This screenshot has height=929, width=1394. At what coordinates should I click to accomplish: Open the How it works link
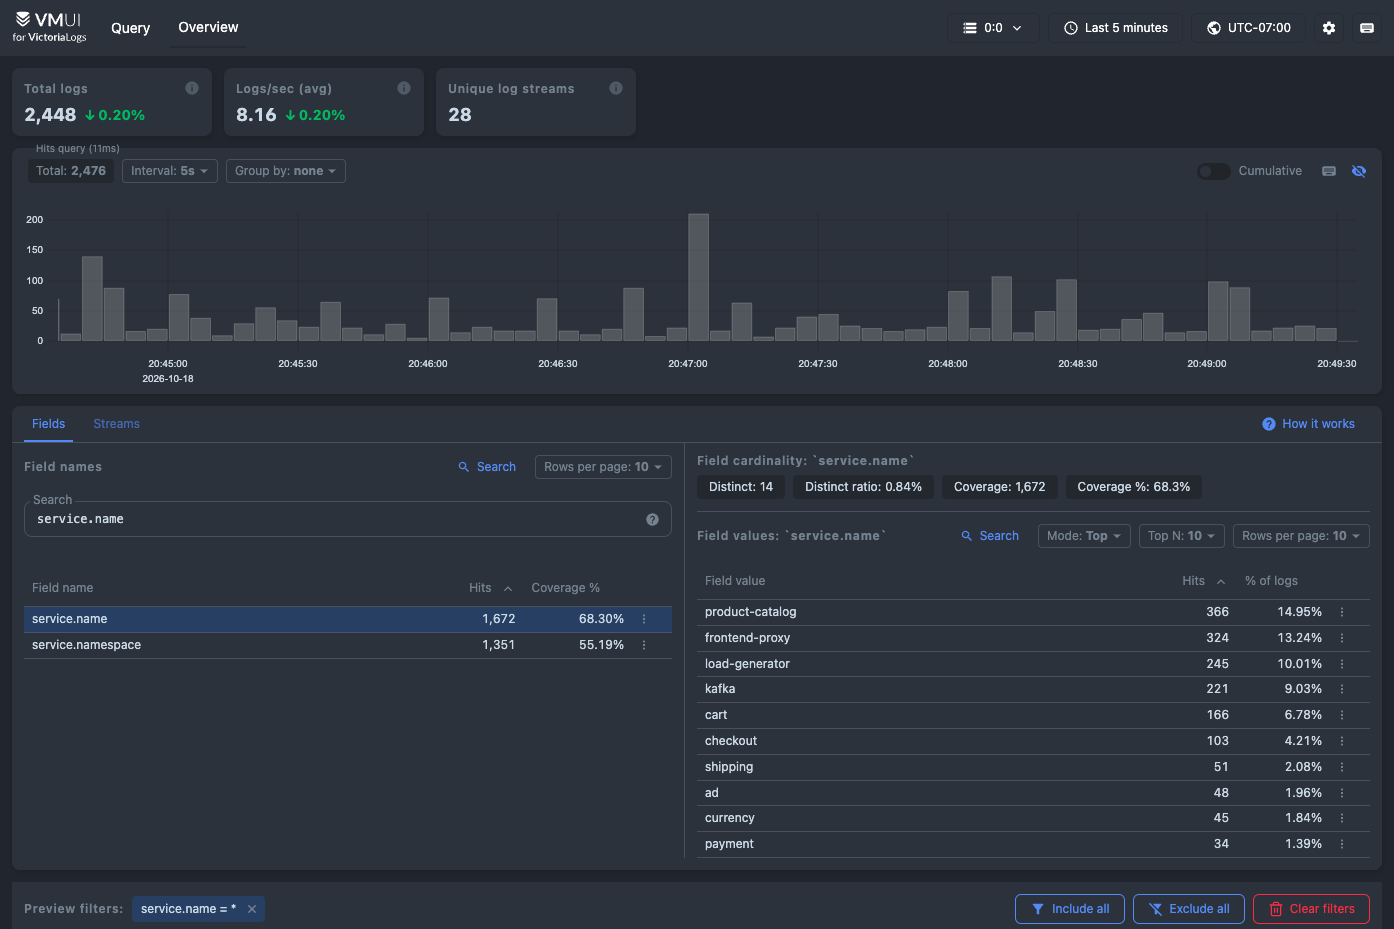tap(1308, 424)
